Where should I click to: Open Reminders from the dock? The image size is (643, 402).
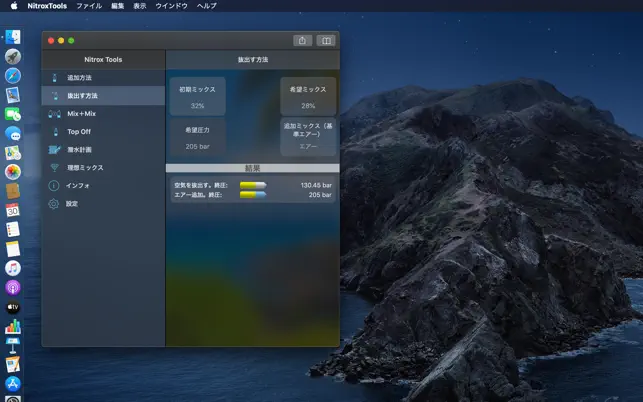pyautogui.click(x=13, y=229)
